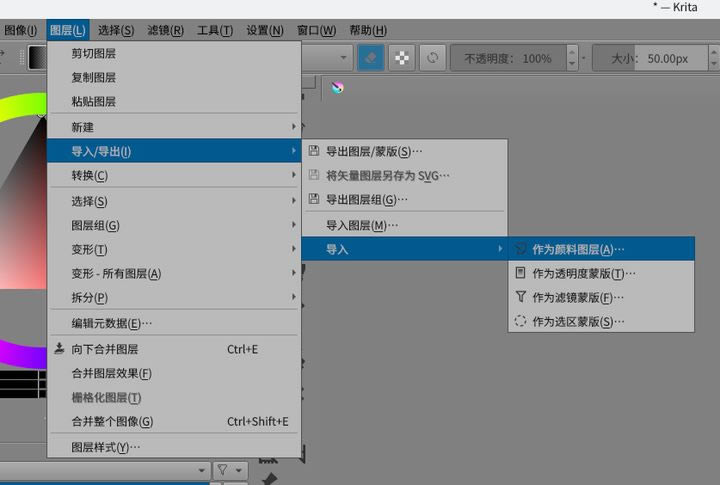Choose 粘贴图层 from the layer menu

(x=174, y=101)
